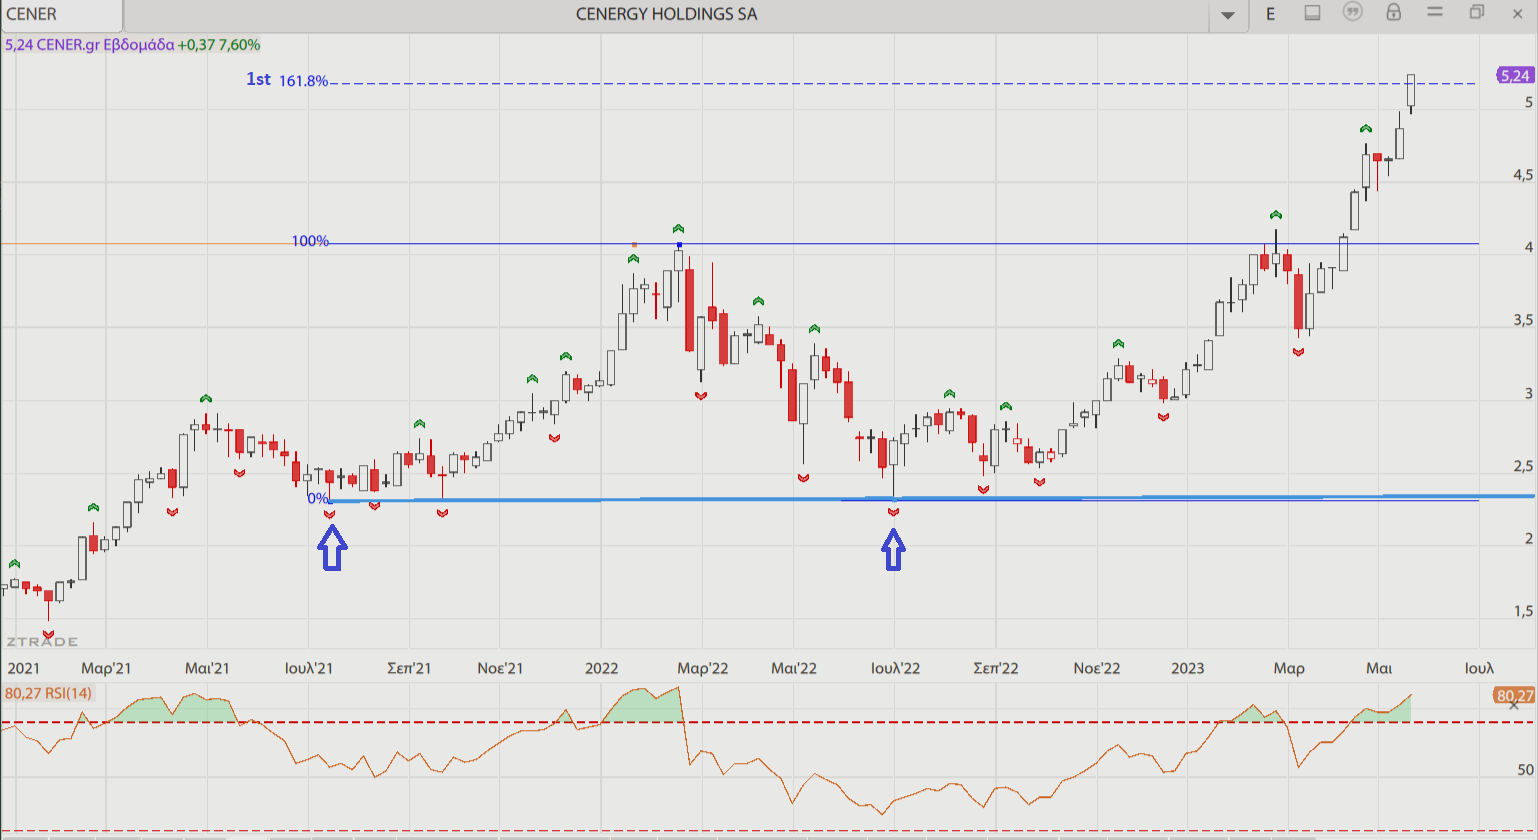Image resolution: width=1538 pixels, height=840 pixels.
Task: Toggle the chart lock padlock icon
Action: pos(1393,13)
